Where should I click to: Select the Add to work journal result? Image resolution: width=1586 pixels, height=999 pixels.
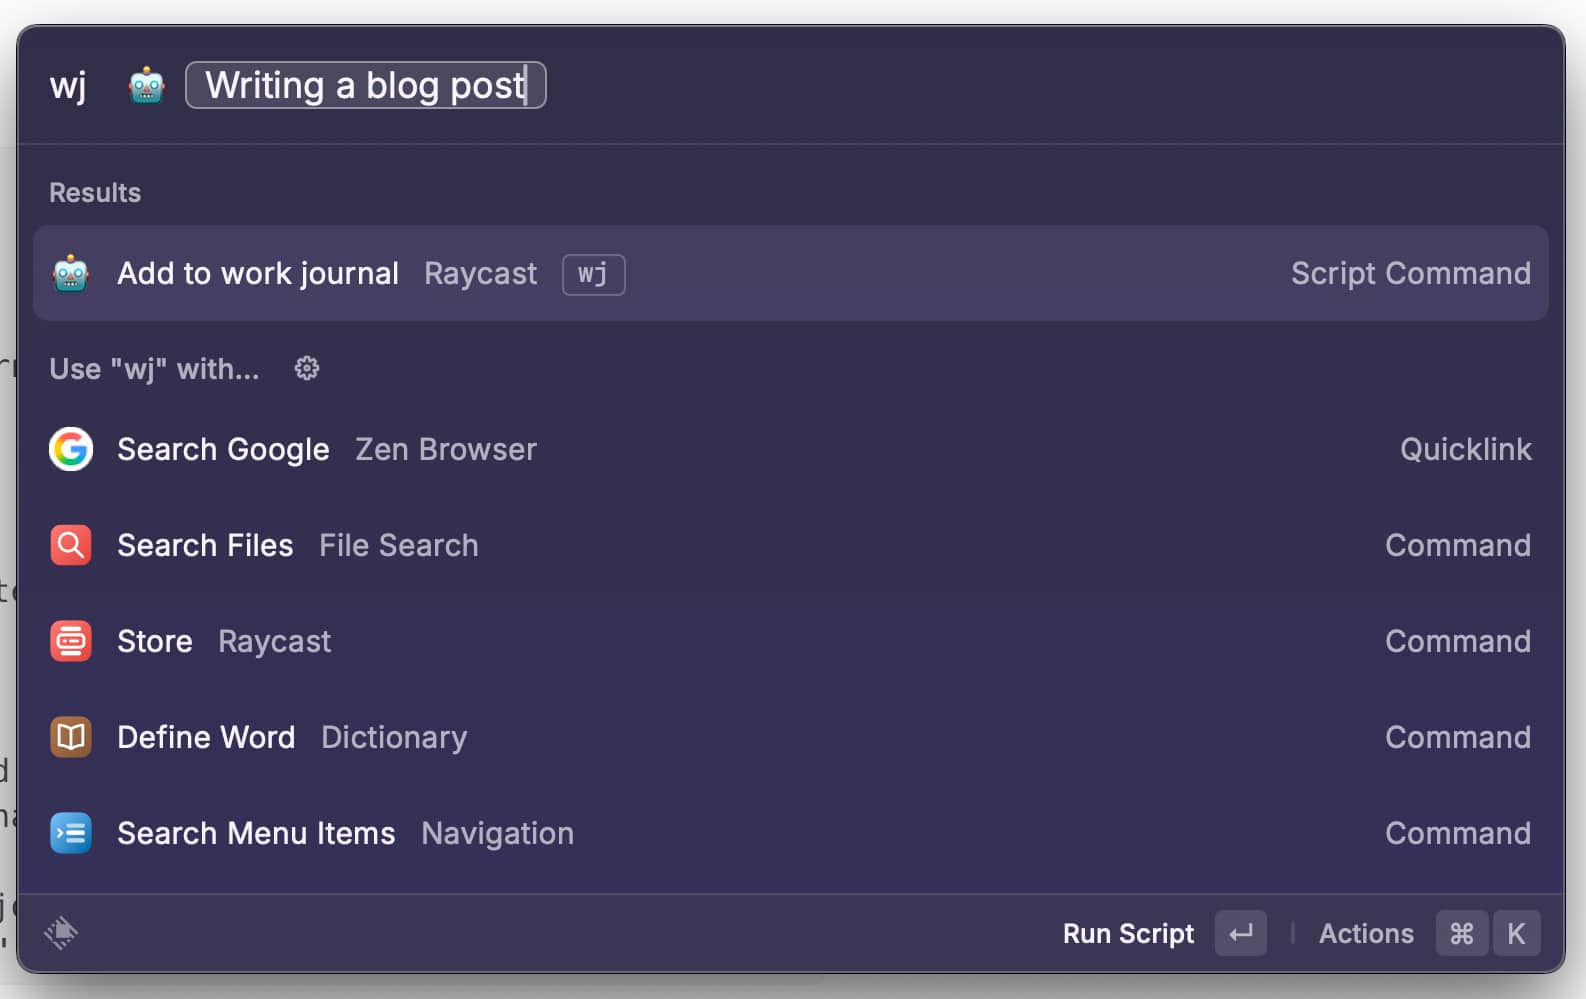791,273
